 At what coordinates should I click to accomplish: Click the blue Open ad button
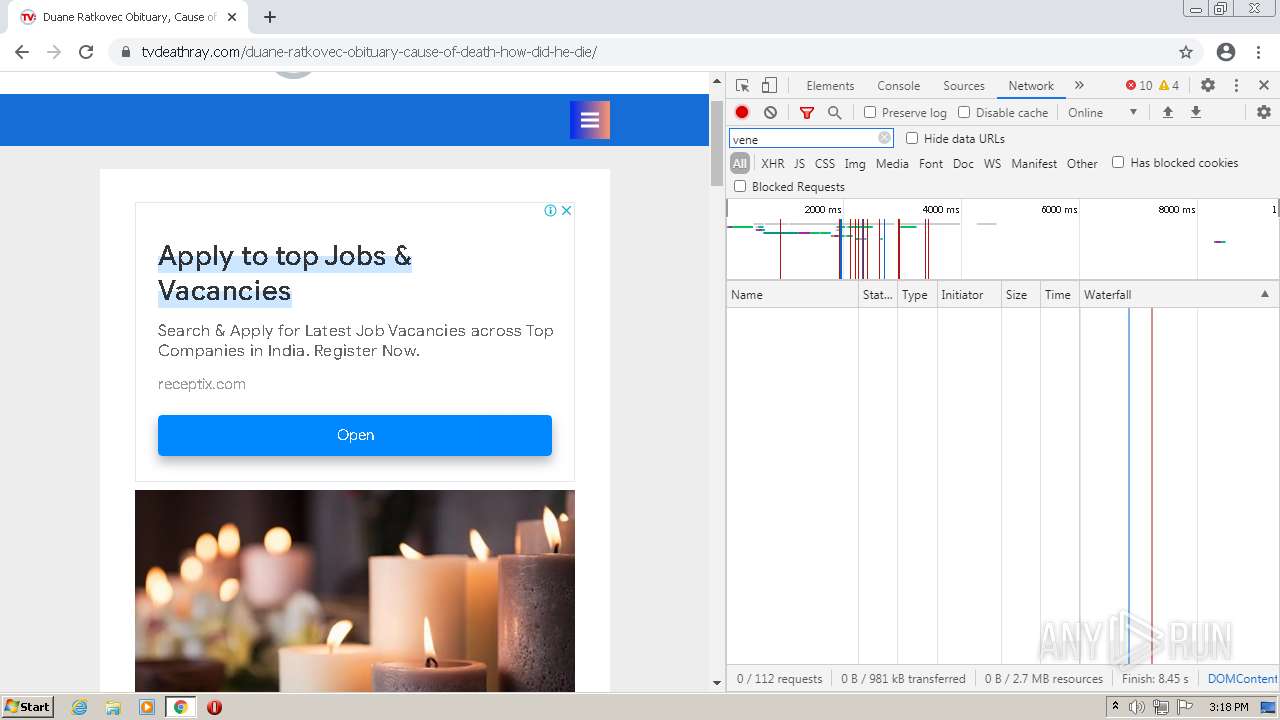point(355,435)
